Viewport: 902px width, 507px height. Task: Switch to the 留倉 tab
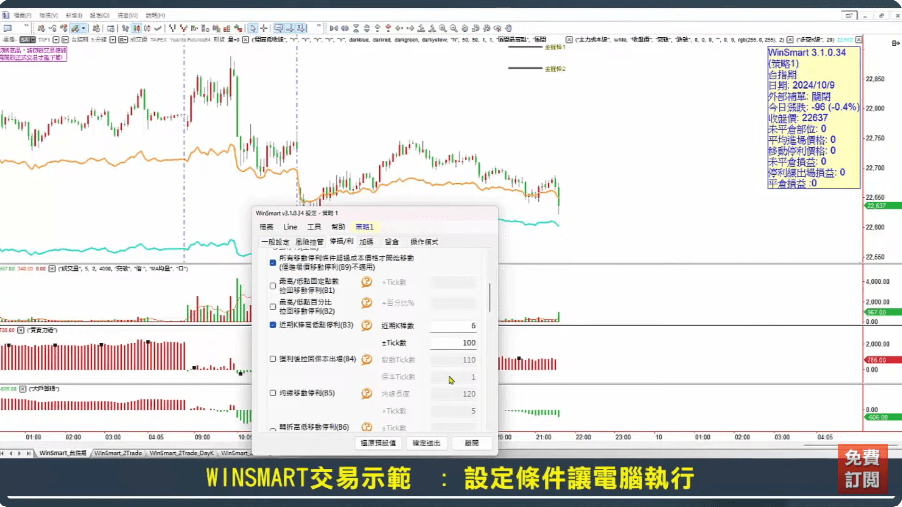point(392,242)
